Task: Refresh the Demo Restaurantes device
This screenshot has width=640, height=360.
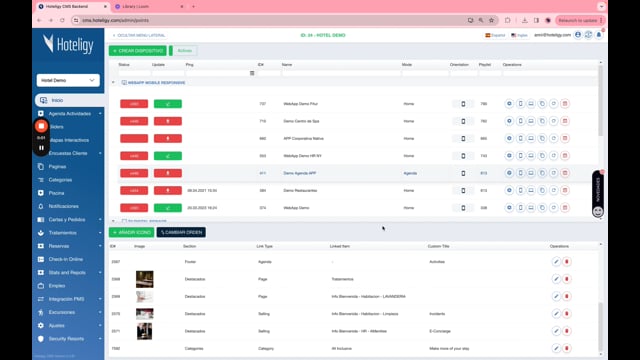Action: click(553, 191)
